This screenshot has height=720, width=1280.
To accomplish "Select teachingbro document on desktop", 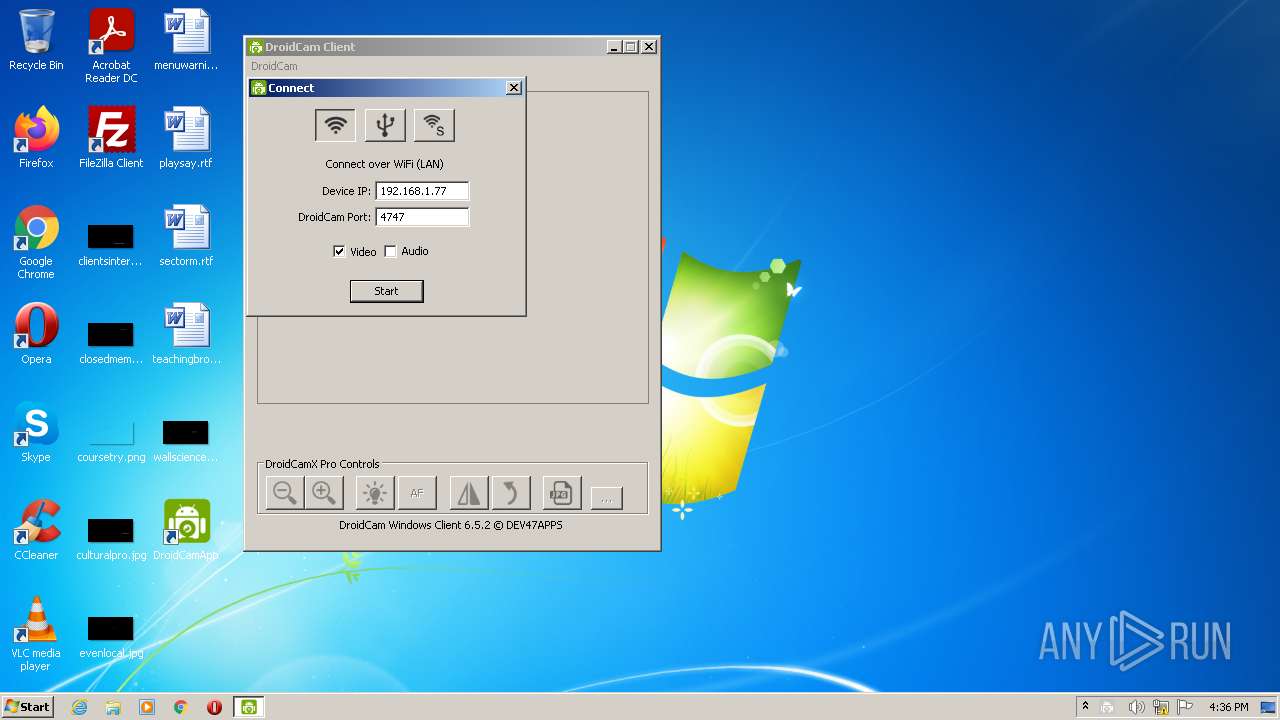I will click(186, 334).
